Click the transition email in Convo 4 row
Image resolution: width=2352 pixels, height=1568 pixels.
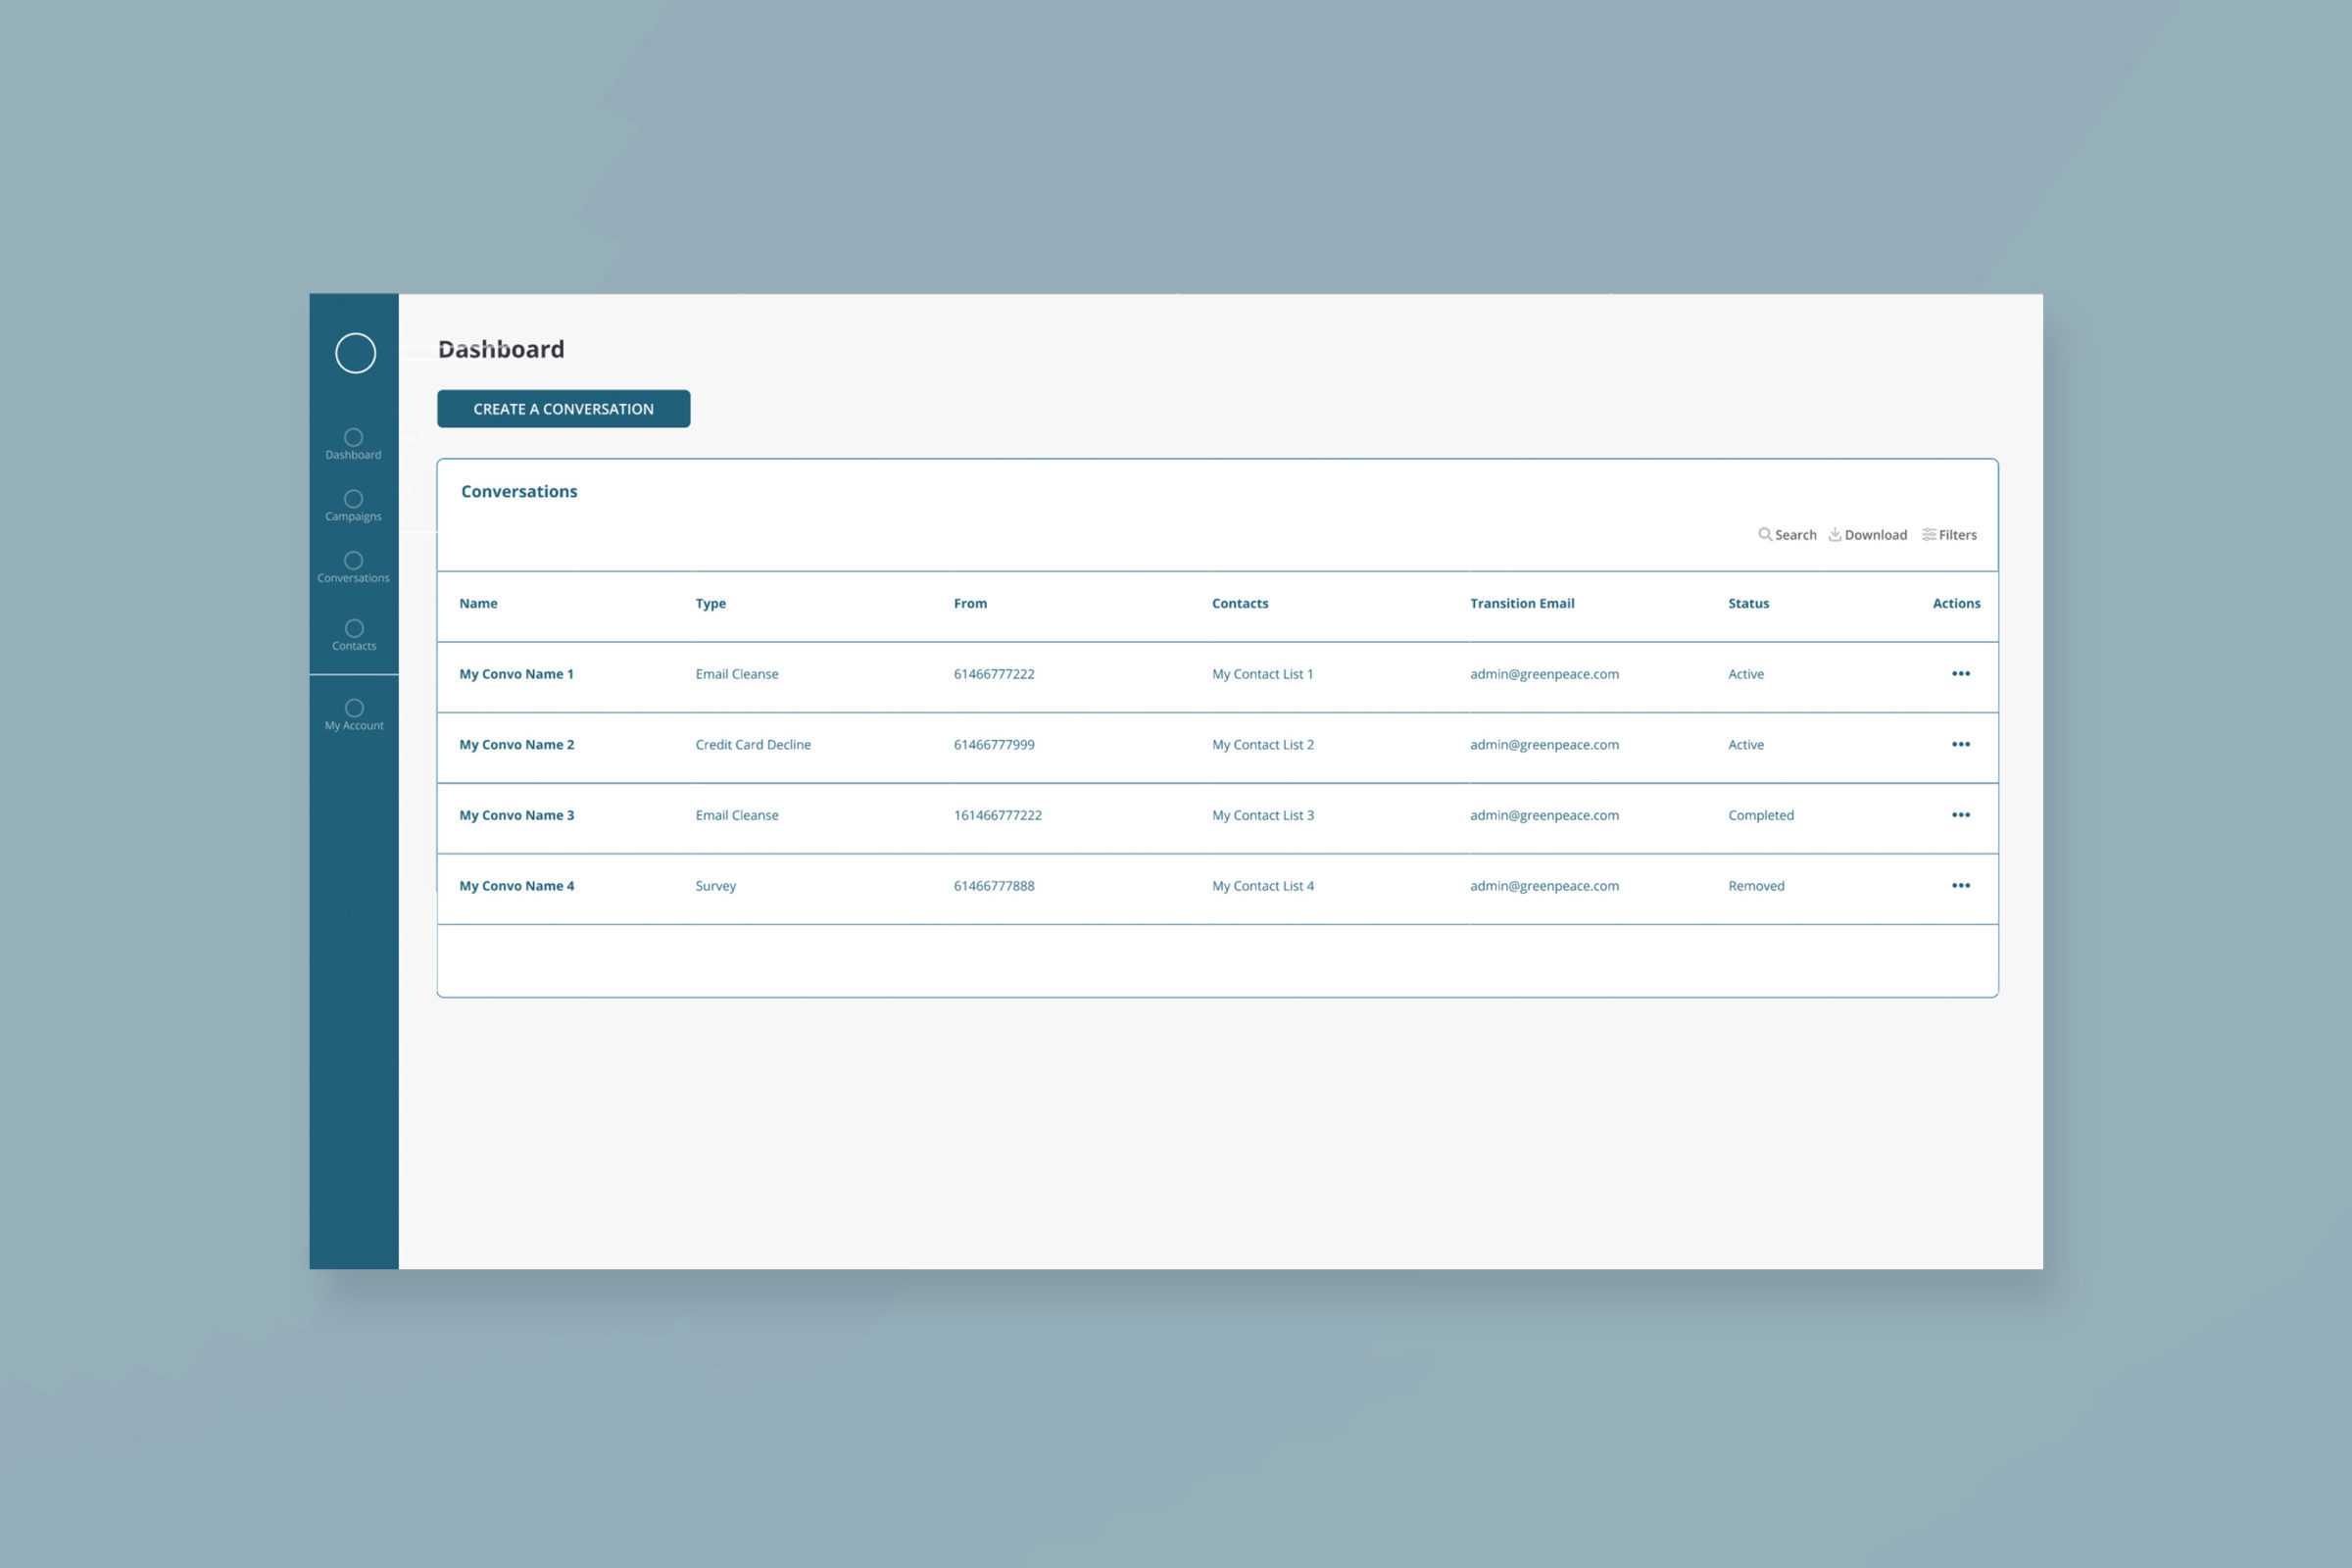coord(1544,886)
